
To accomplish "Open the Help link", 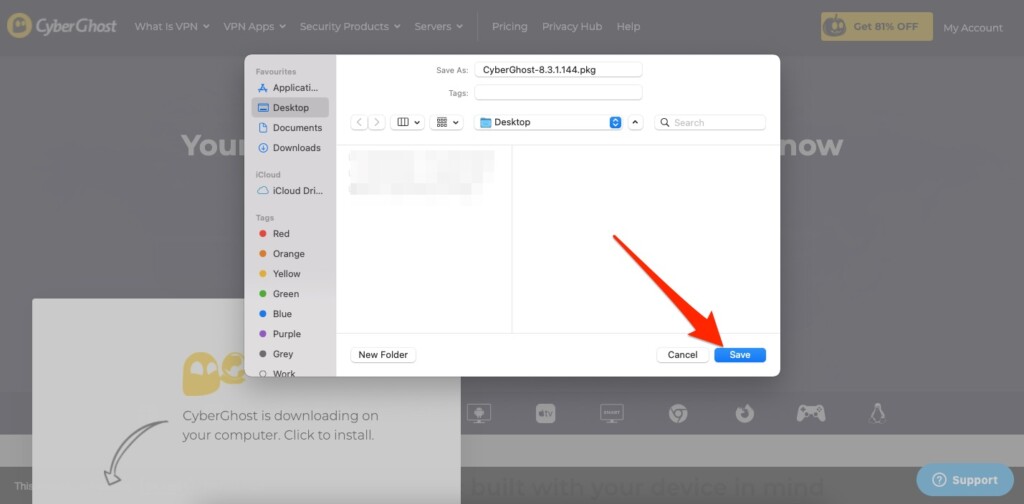I will (x=628, y=27).
